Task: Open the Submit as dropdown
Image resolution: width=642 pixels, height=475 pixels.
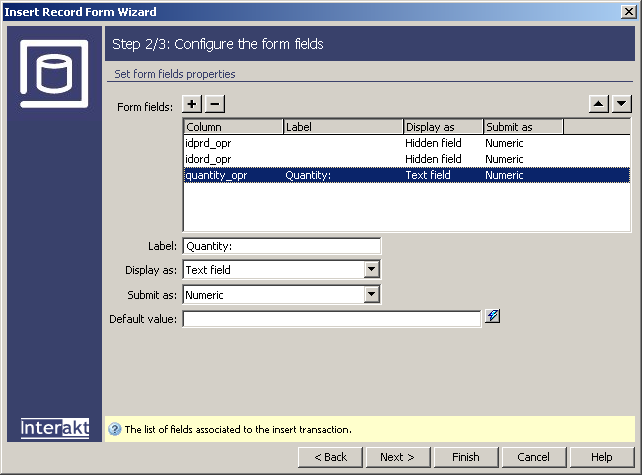Action: click(x=372, y=295)
